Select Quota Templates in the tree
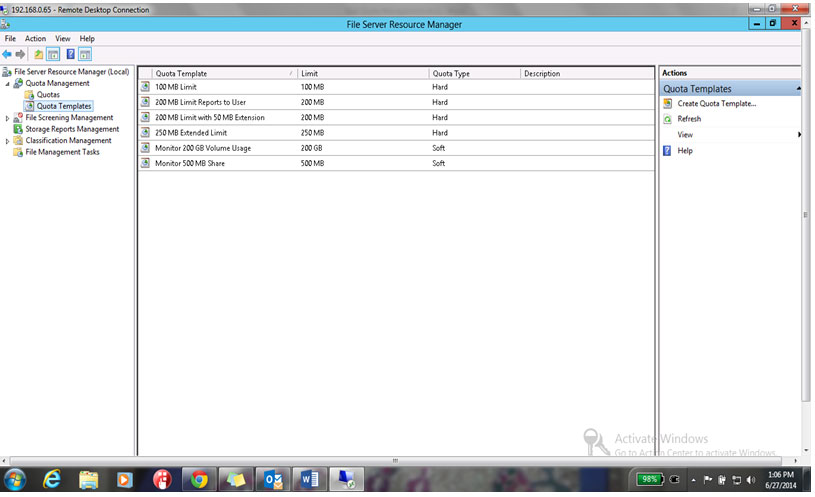 point(64,106)
